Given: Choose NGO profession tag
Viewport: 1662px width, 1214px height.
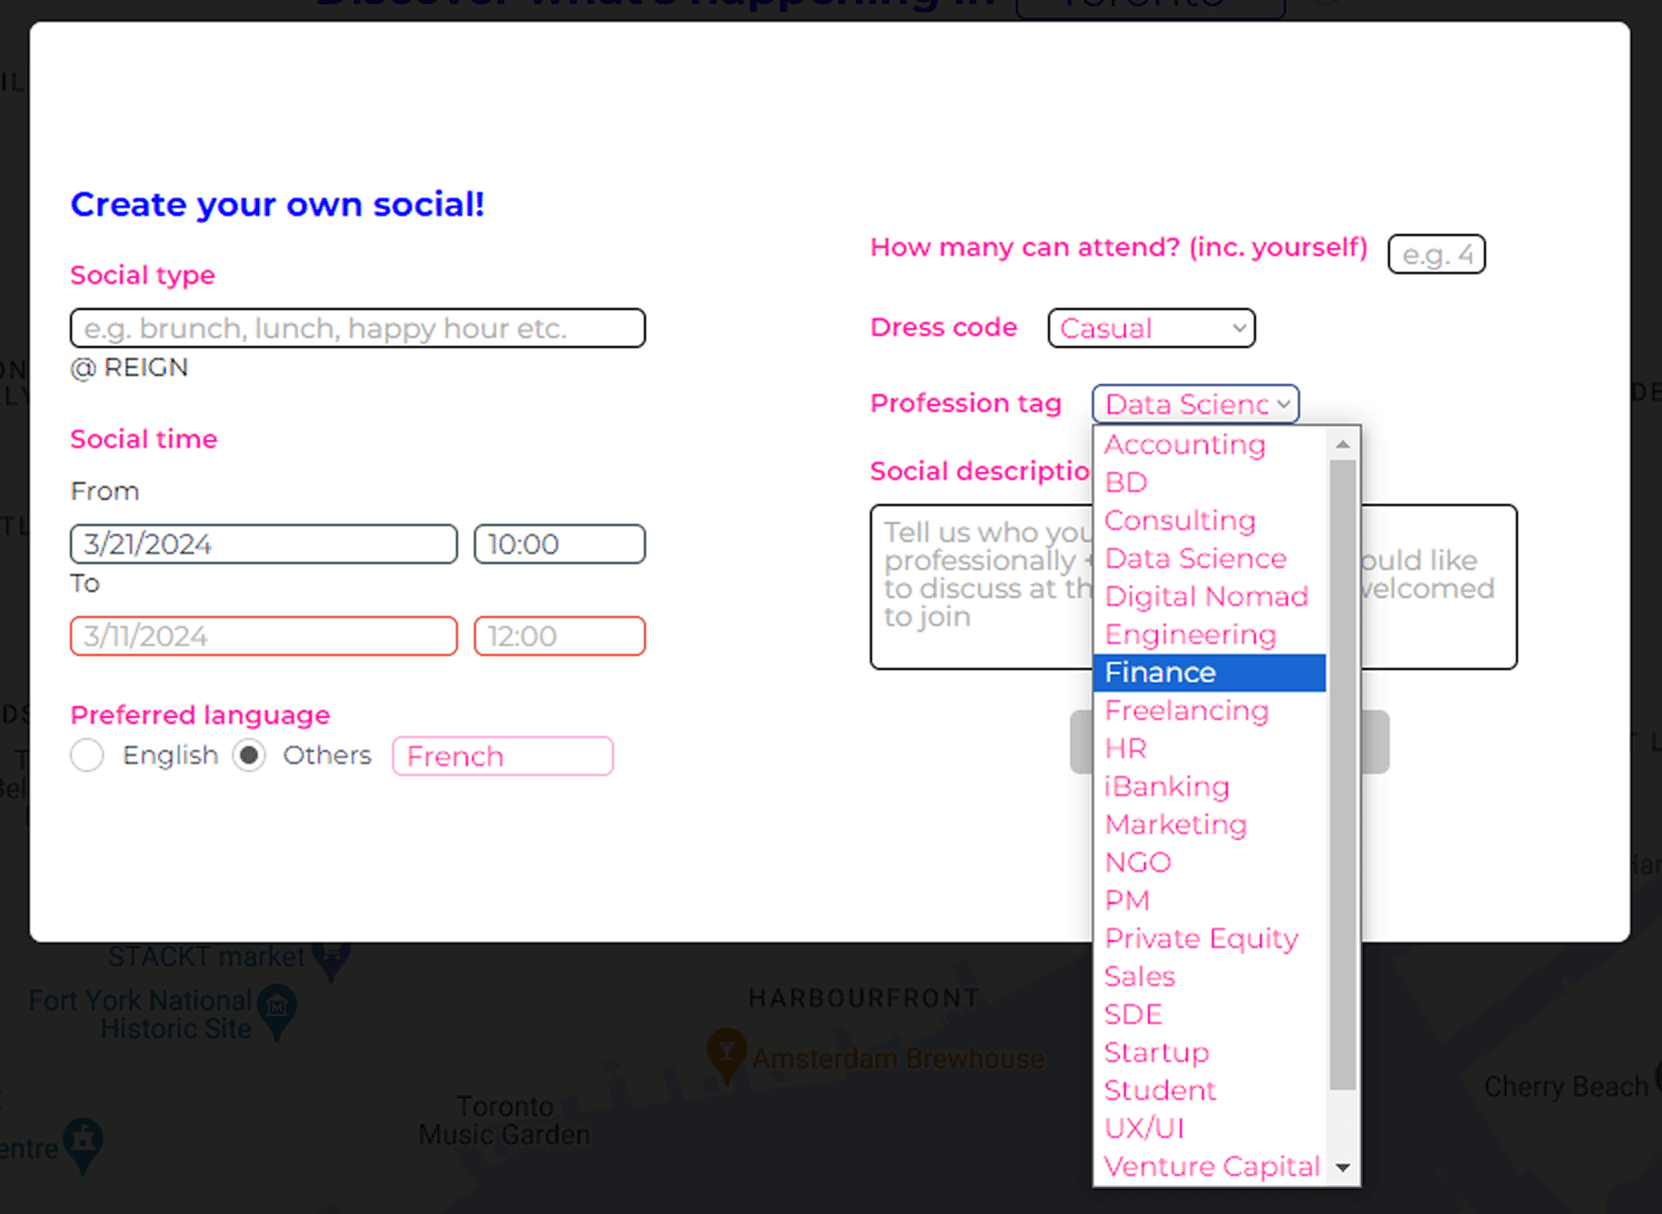Looking at the screenshot, I should 1210,862.
